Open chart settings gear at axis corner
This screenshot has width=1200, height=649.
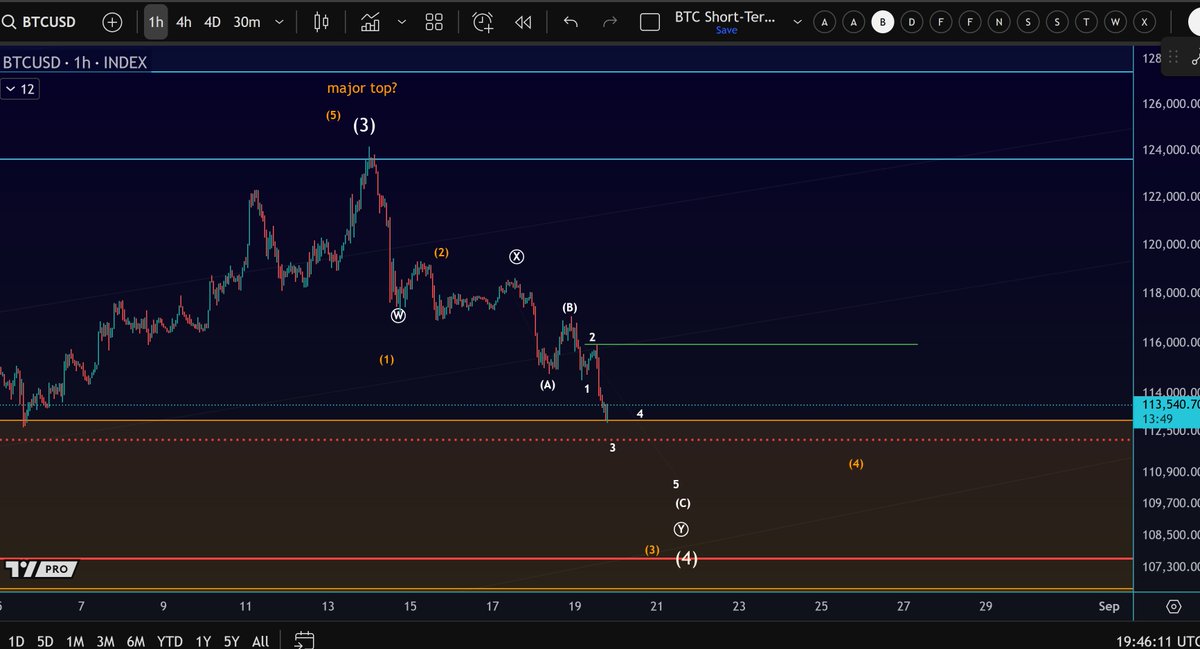[x=1173, y=607]
